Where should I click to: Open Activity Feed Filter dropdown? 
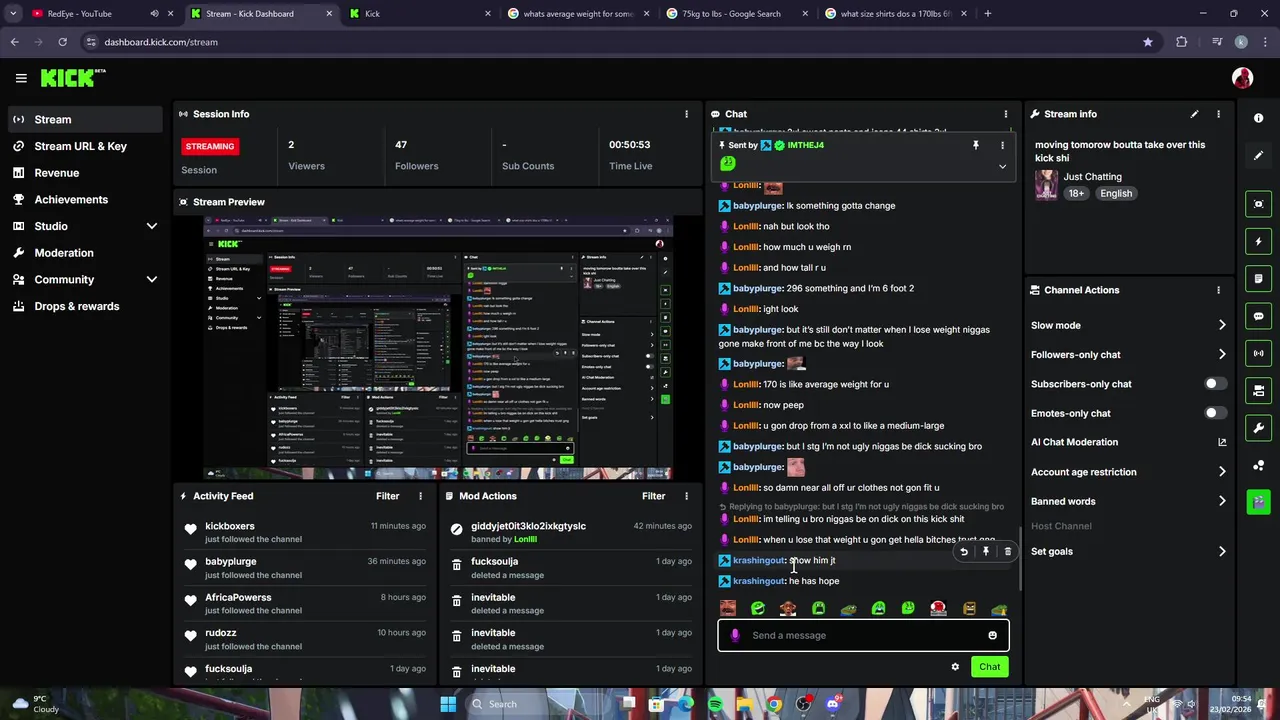387,496
